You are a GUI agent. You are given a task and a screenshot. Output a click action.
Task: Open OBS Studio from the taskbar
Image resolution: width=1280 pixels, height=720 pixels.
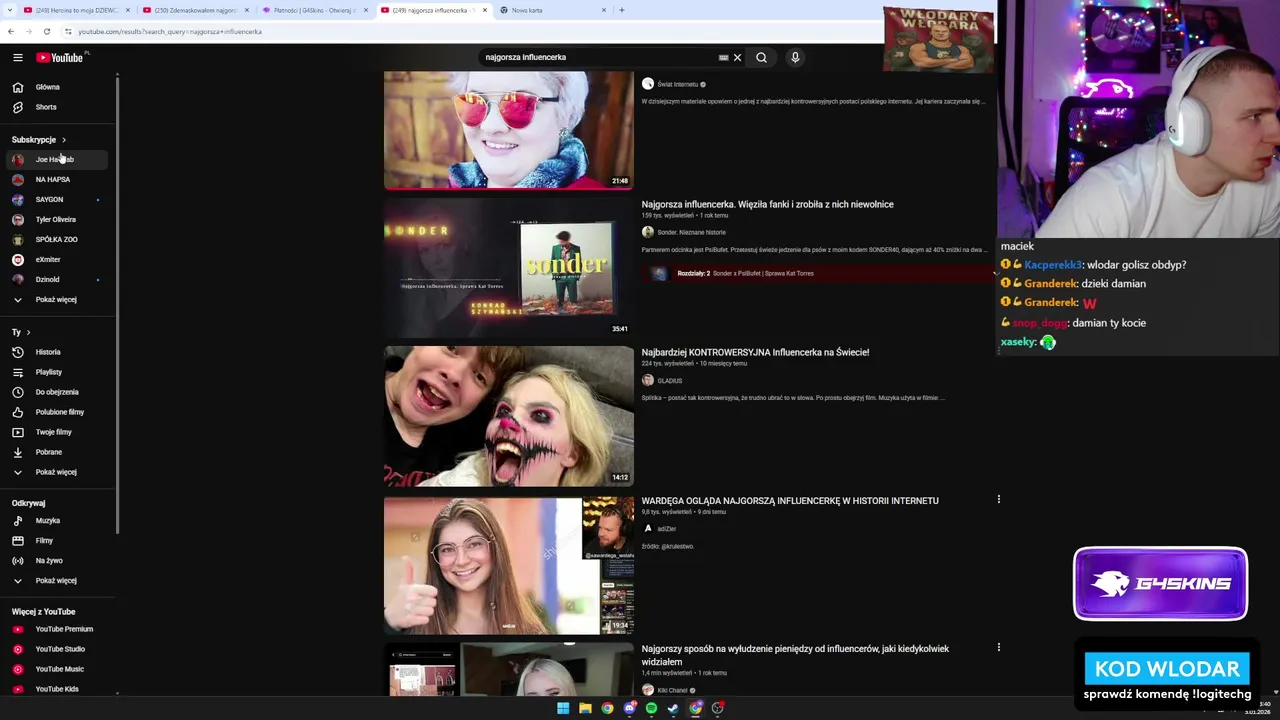pyautogui.click(x=717, y=708)
